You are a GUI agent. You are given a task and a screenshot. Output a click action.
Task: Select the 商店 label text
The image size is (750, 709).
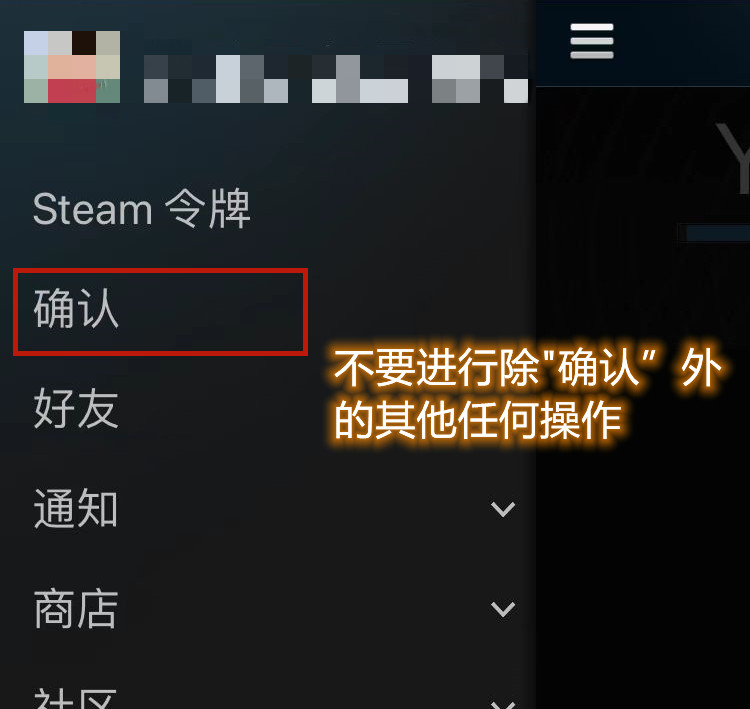click(x=76, y=609)
